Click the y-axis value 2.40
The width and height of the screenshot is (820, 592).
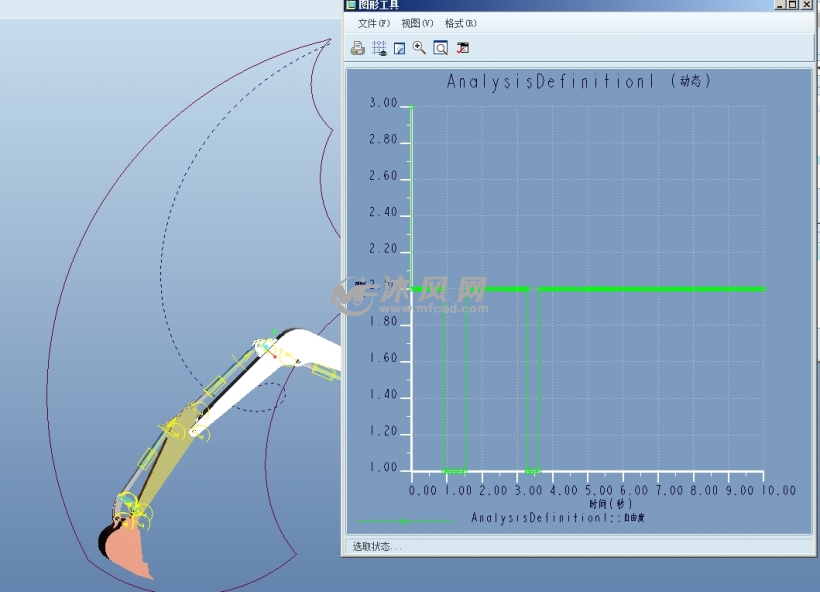click(383, 212)
